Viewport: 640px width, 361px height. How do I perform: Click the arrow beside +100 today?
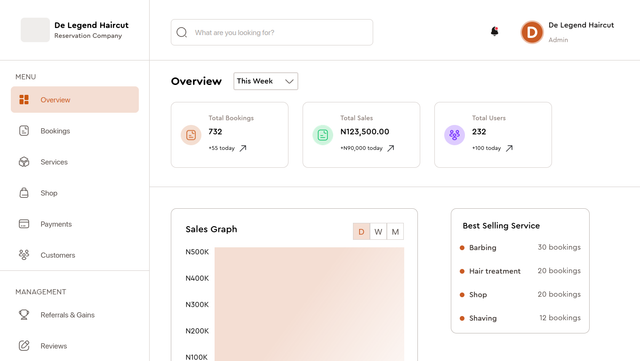tap(509, 148)
